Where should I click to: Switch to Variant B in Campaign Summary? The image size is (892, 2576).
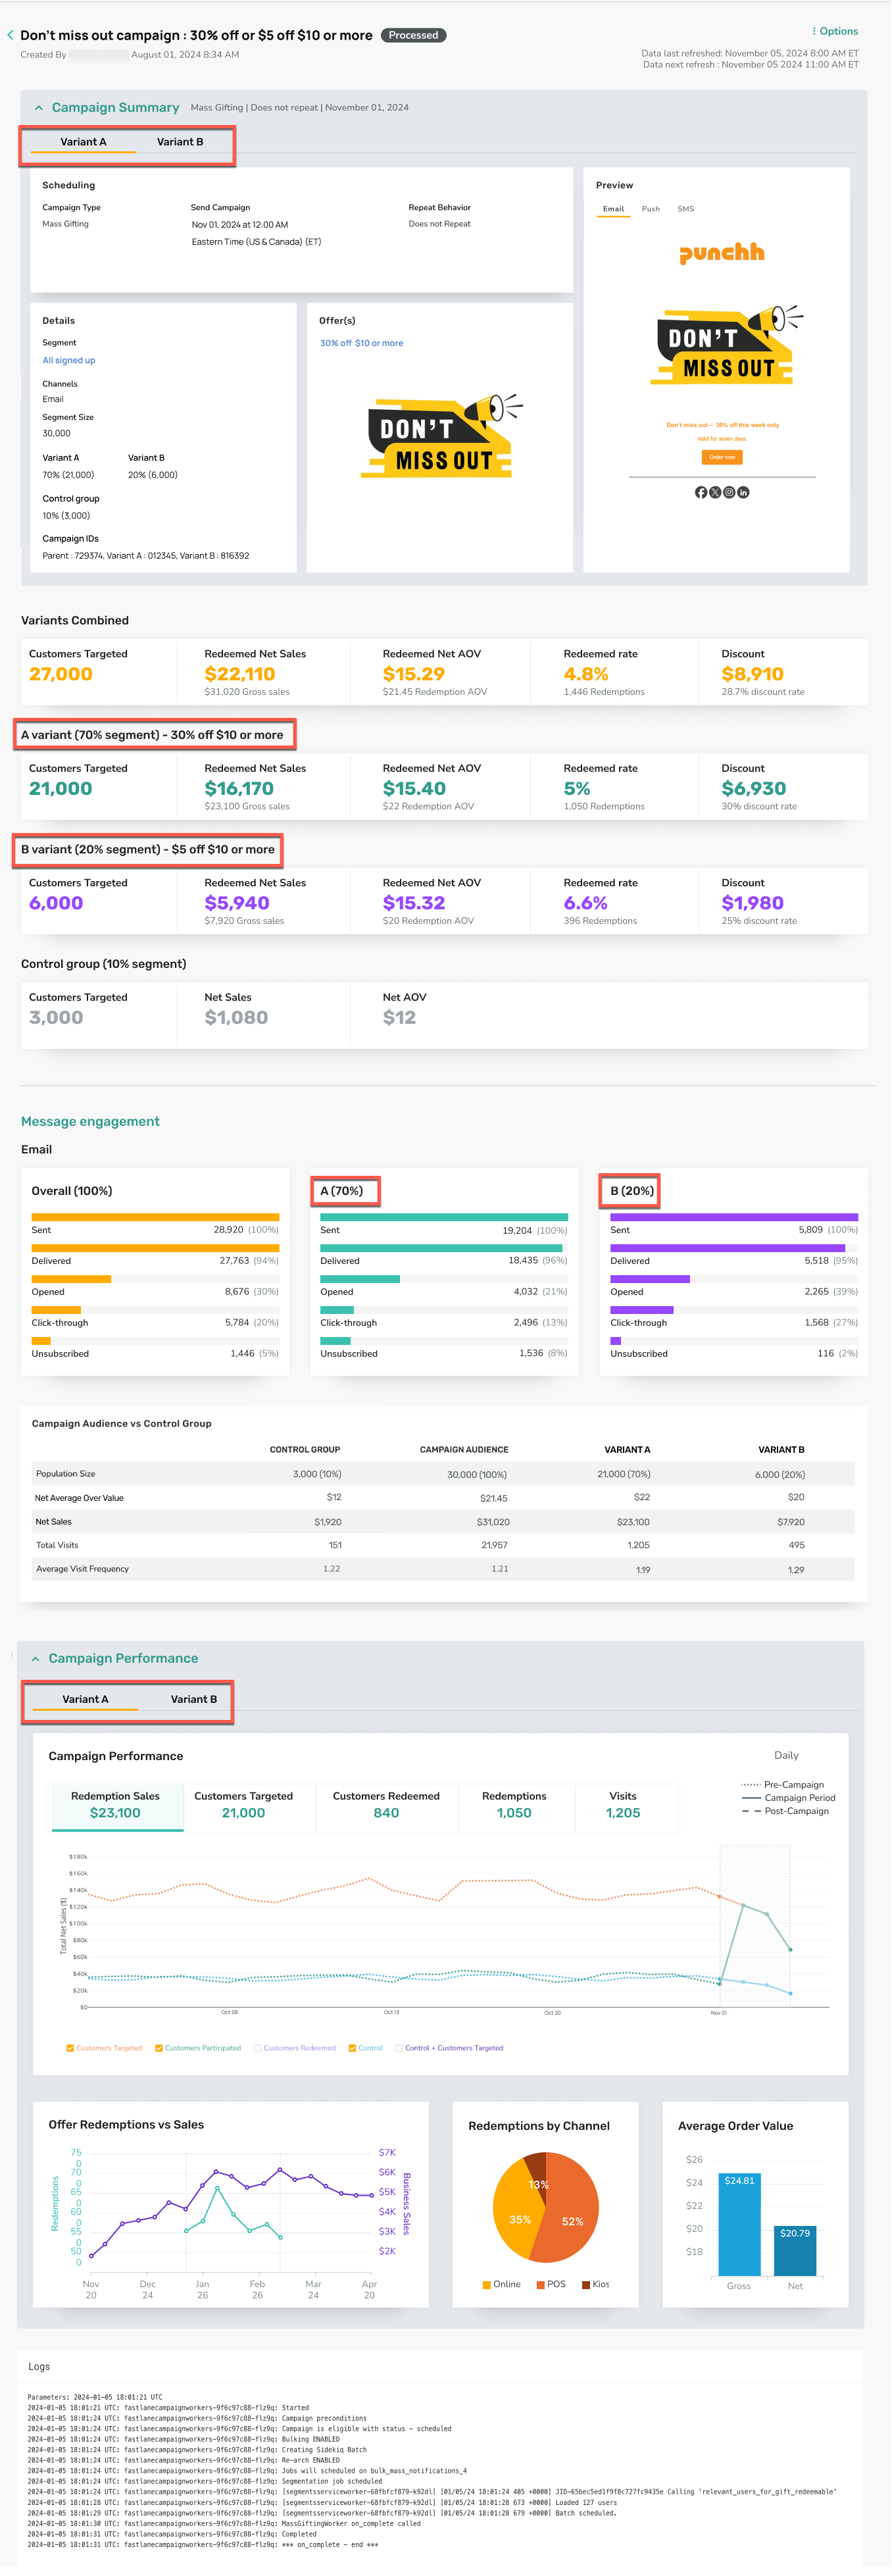(180, 142)
